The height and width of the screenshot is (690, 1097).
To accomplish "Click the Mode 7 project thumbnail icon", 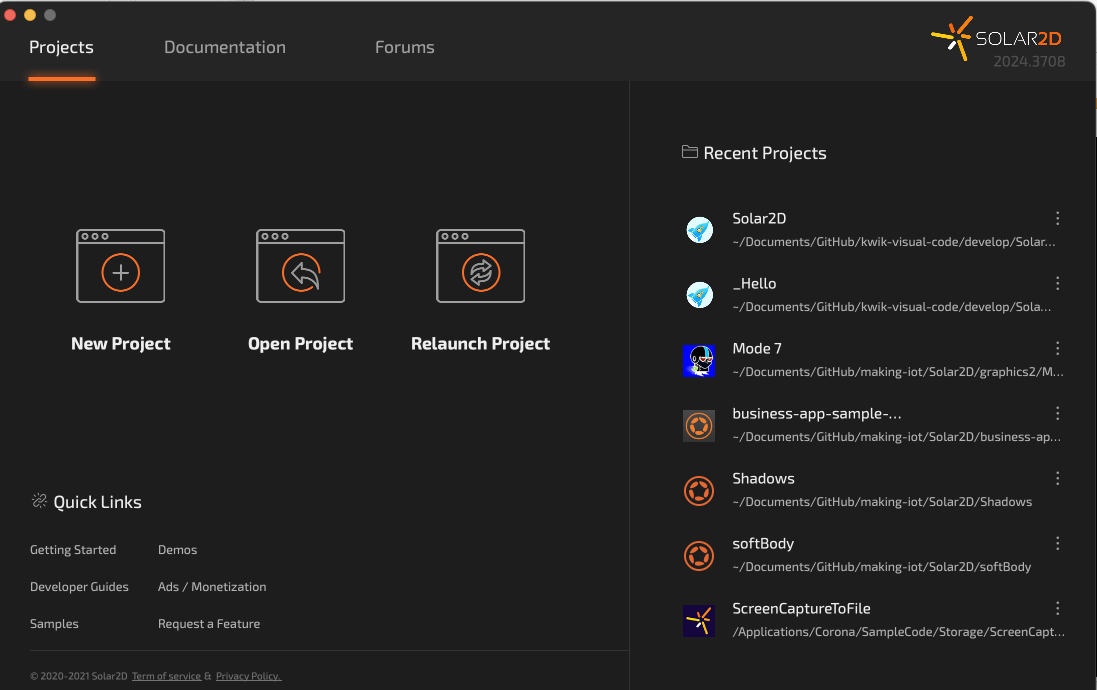I will (699, 360).
